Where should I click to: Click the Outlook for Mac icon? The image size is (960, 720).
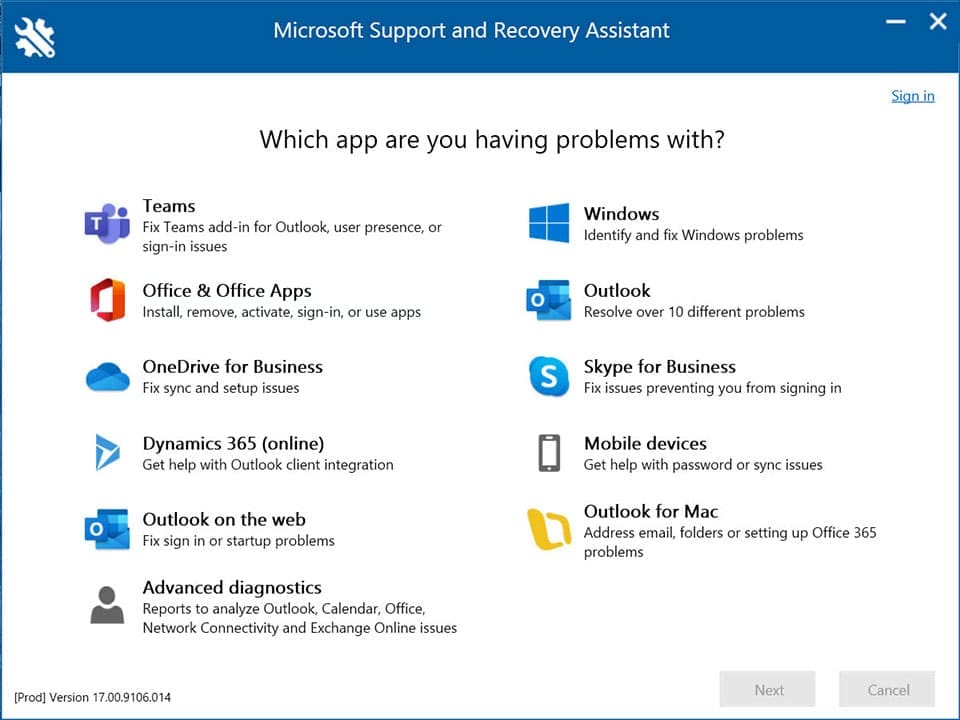pos(546,530)
